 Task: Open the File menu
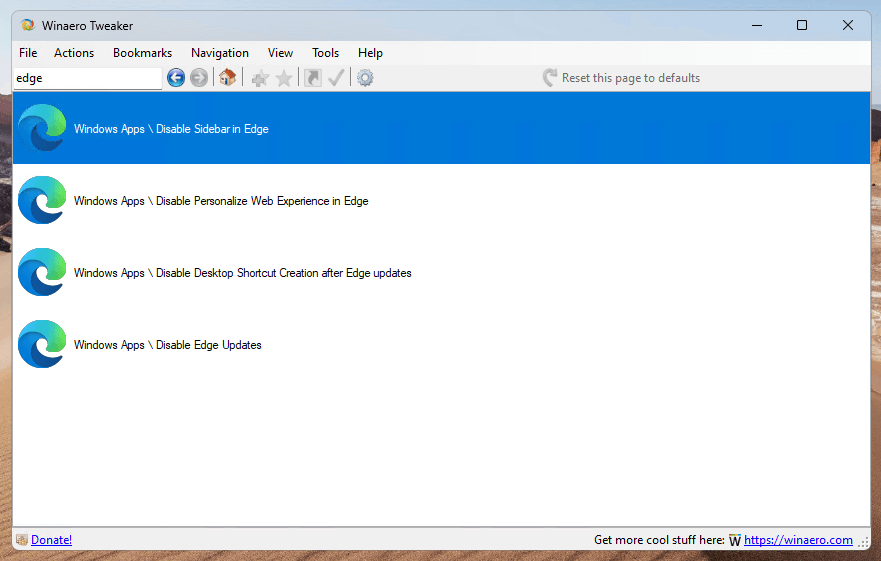[x=28, y=53]
